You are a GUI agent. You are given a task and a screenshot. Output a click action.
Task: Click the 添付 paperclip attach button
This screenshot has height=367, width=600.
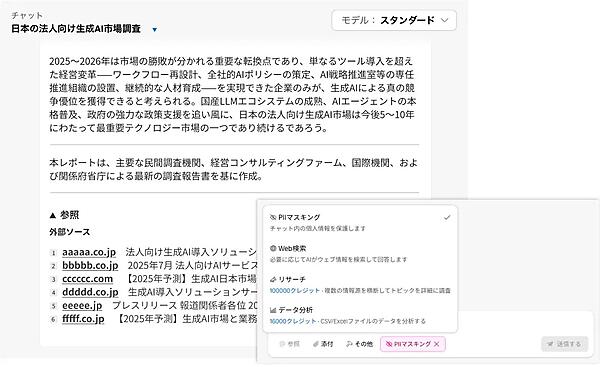coord(323,344)
